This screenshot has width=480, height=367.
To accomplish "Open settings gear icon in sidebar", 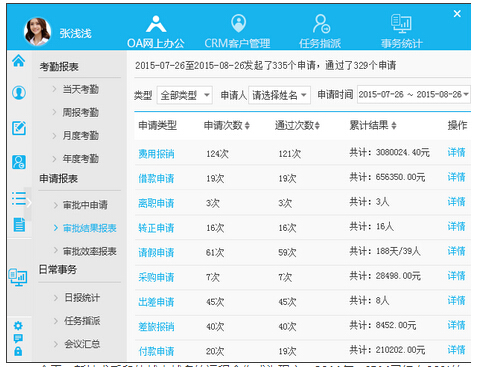I will (18, 325).
